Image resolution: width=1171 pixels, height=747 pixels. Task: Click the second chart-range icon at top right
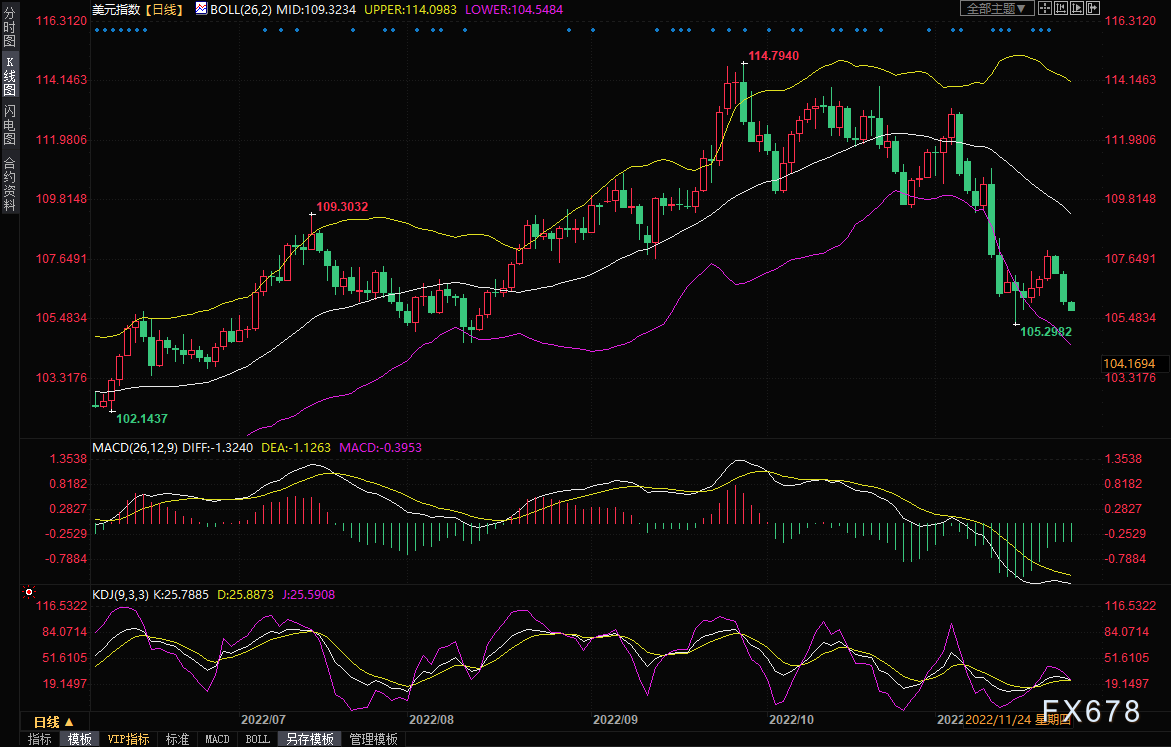pos(1061,8)
